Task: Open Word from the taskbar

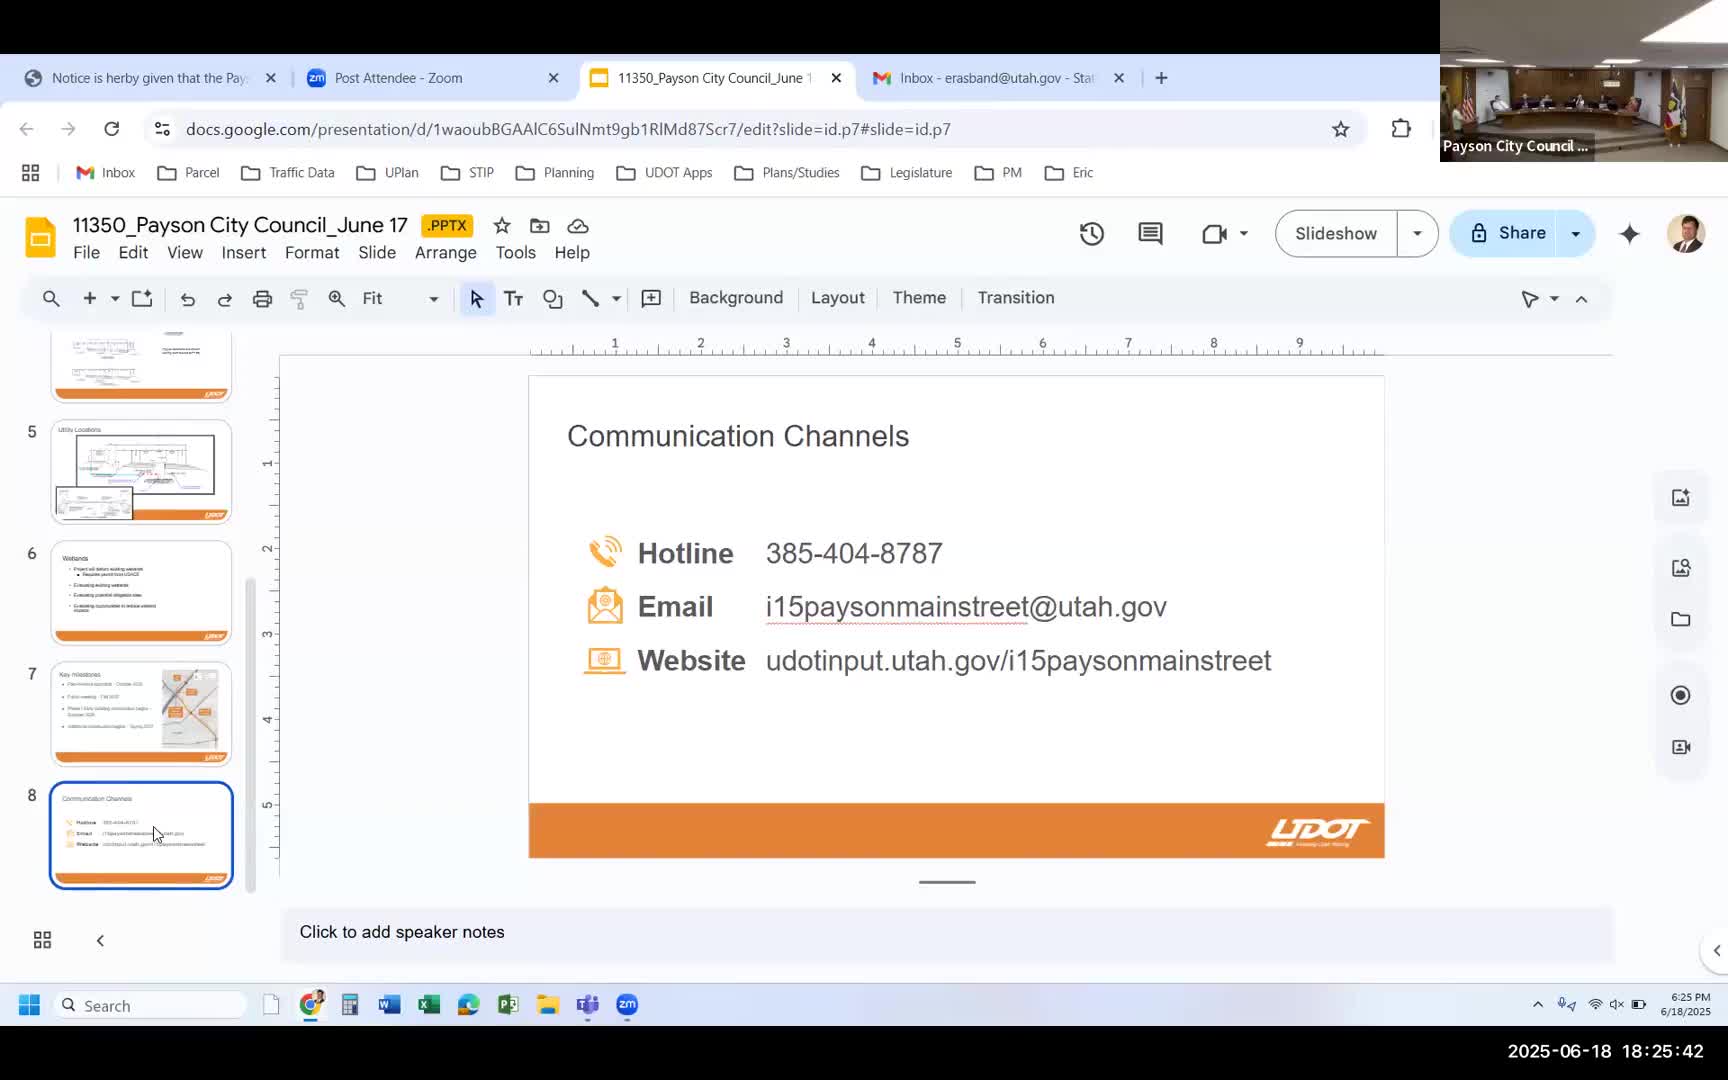Action: click(x=389, y=1005)
